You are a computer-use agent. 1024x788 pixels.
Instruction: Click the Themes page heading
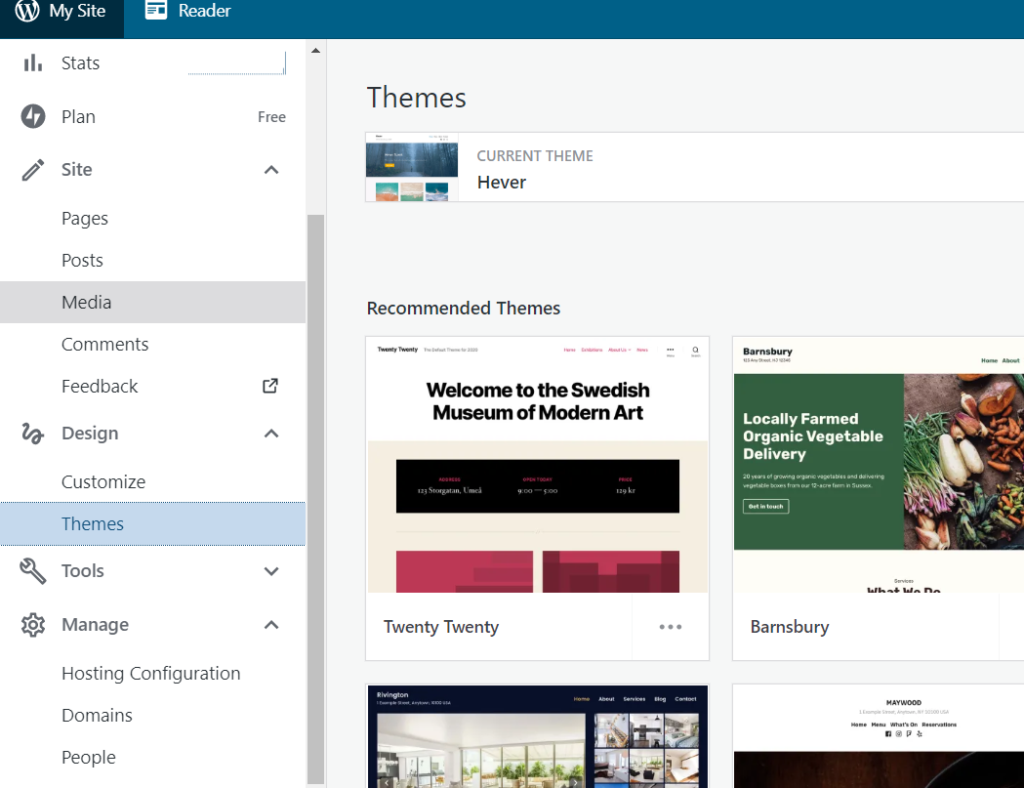pos(416,97)
